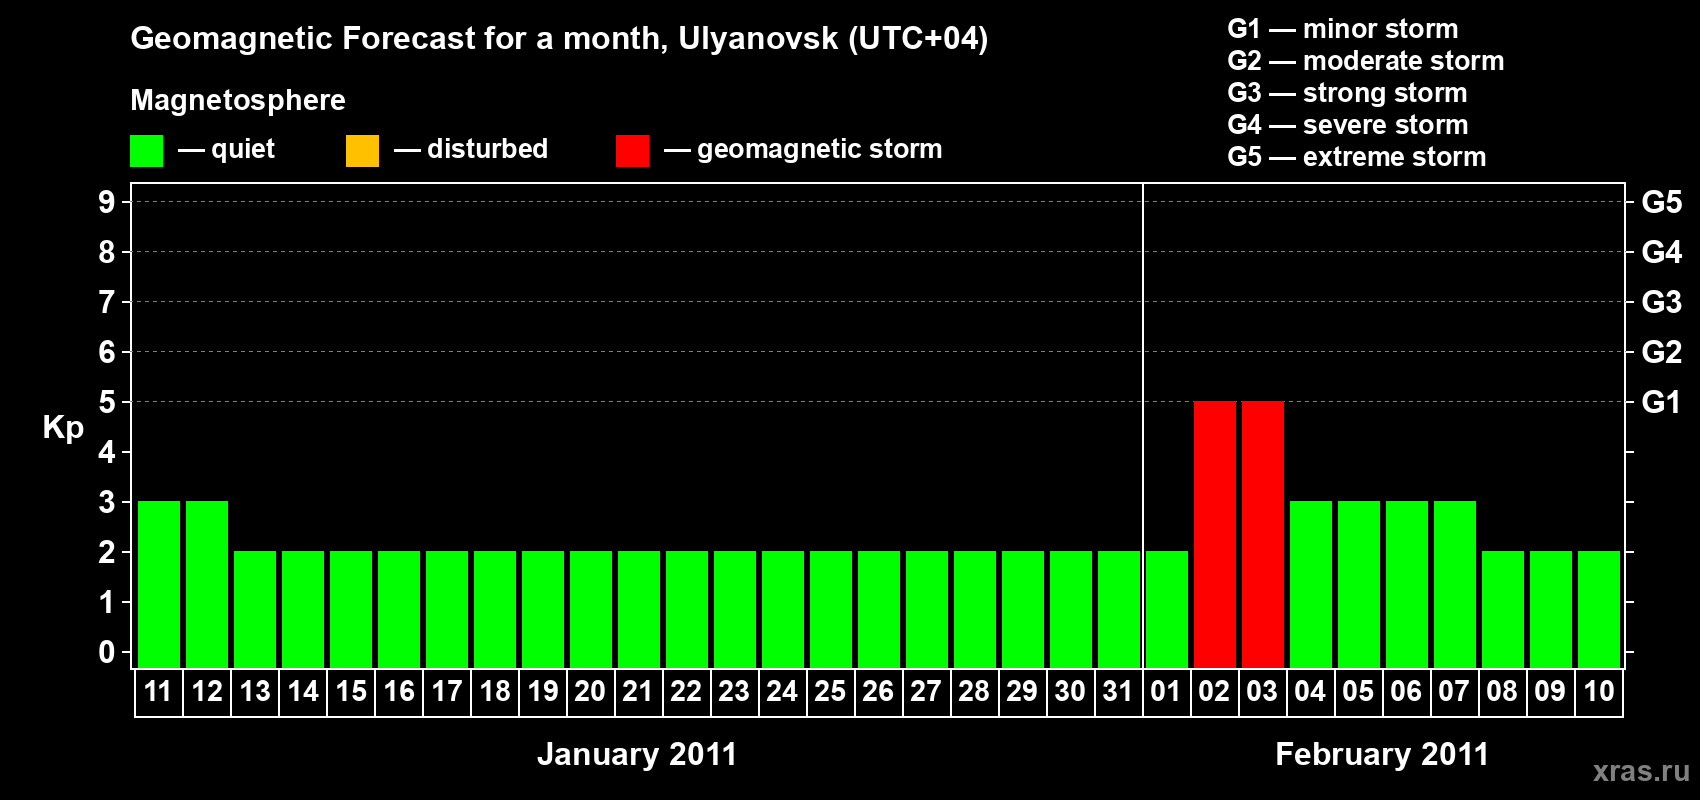Click the green quiet legend swatch
Screen dimensions: 1700x800
point(146,151)
